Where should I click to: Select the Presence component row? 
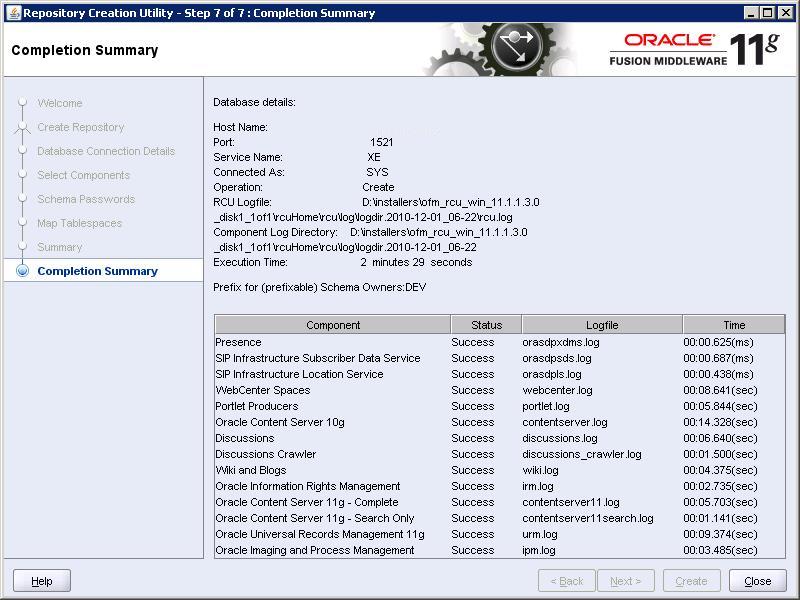pos(499,342)
